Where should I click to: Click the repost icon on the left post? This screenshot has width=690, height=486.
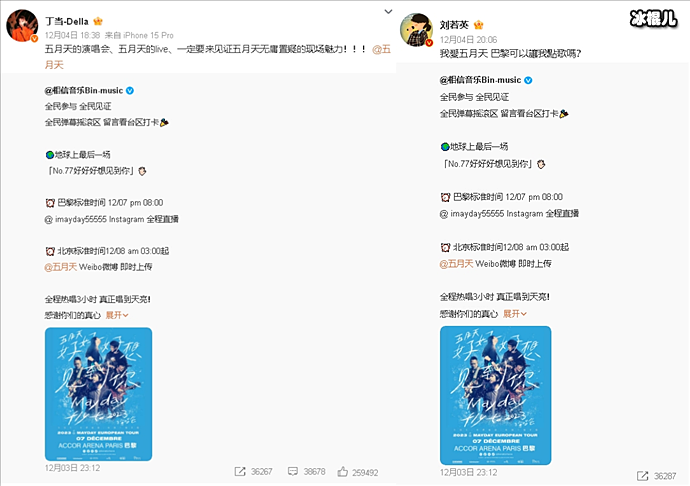[x=240, y=471]
